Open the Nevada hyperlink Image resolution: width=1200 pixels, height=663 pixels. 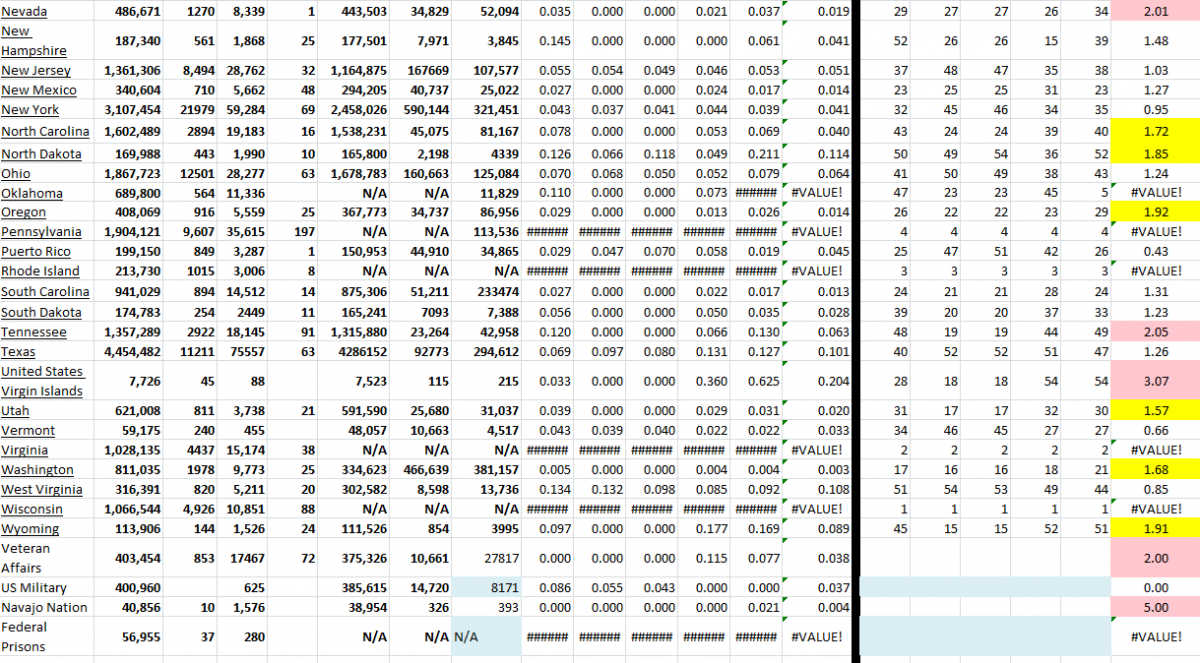24,12
